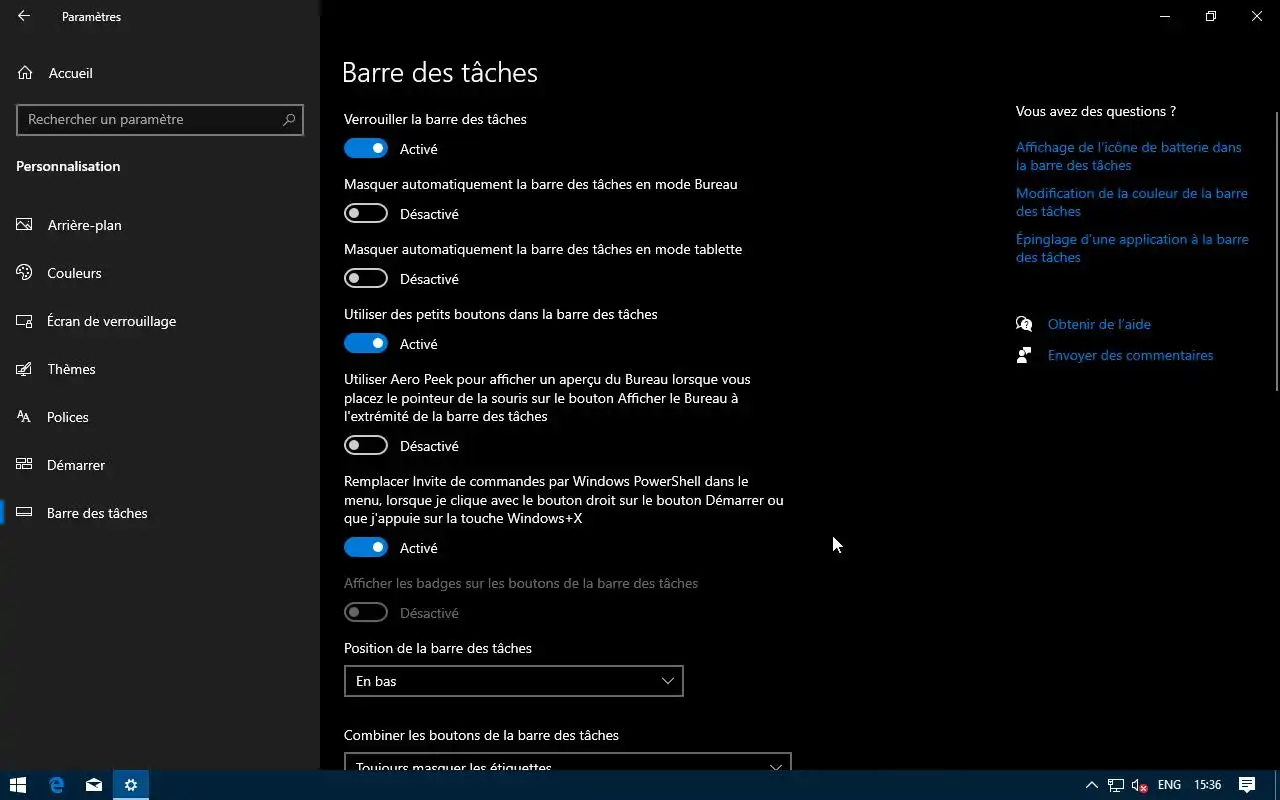Image resolution: width=1280 pixels, height=800 pixels.
Task: Click the Couleurs palette icon
Action: [25, 273]
